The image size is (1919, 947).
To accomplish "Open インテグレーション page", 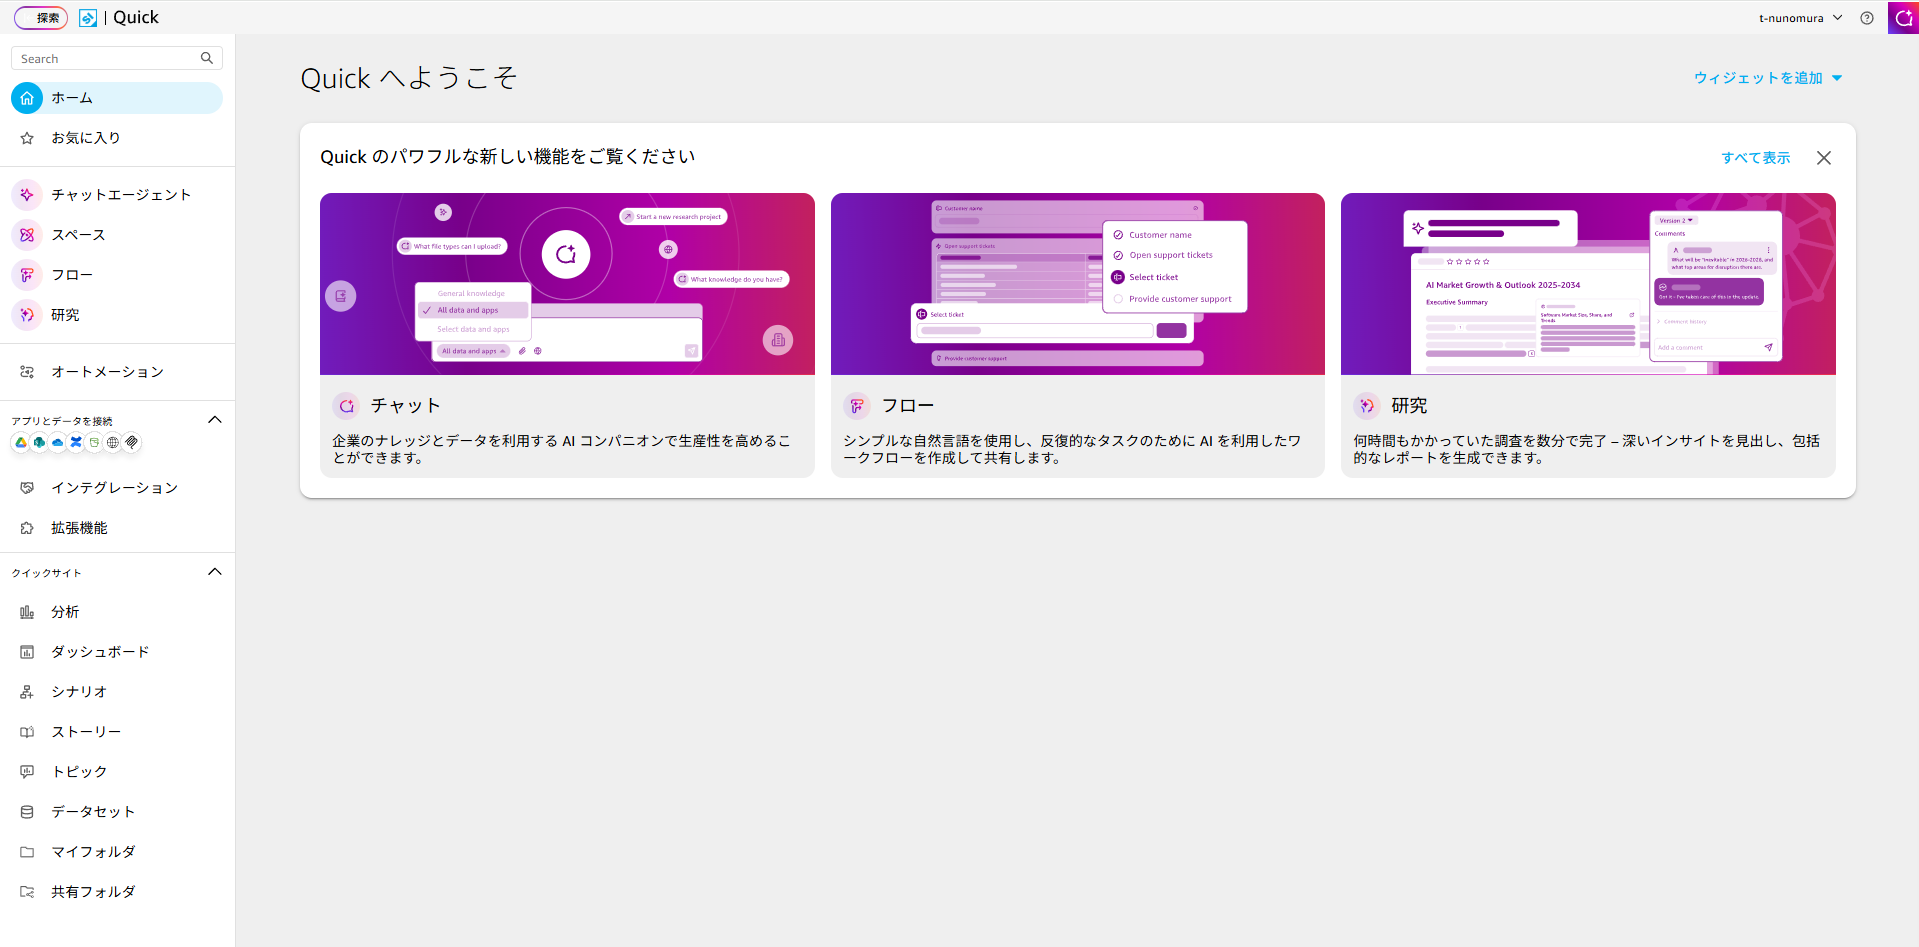I will point(114,488).
